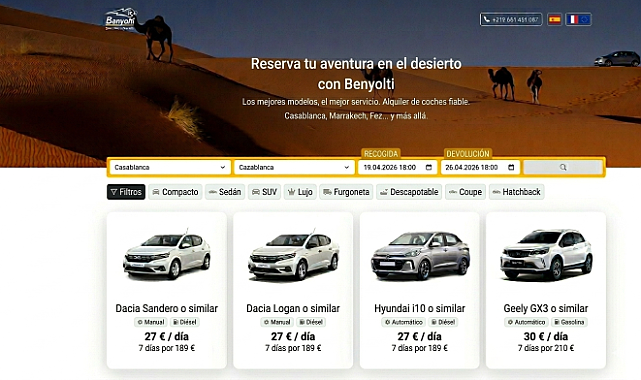Filter by Hatchback category

point(516,192)
